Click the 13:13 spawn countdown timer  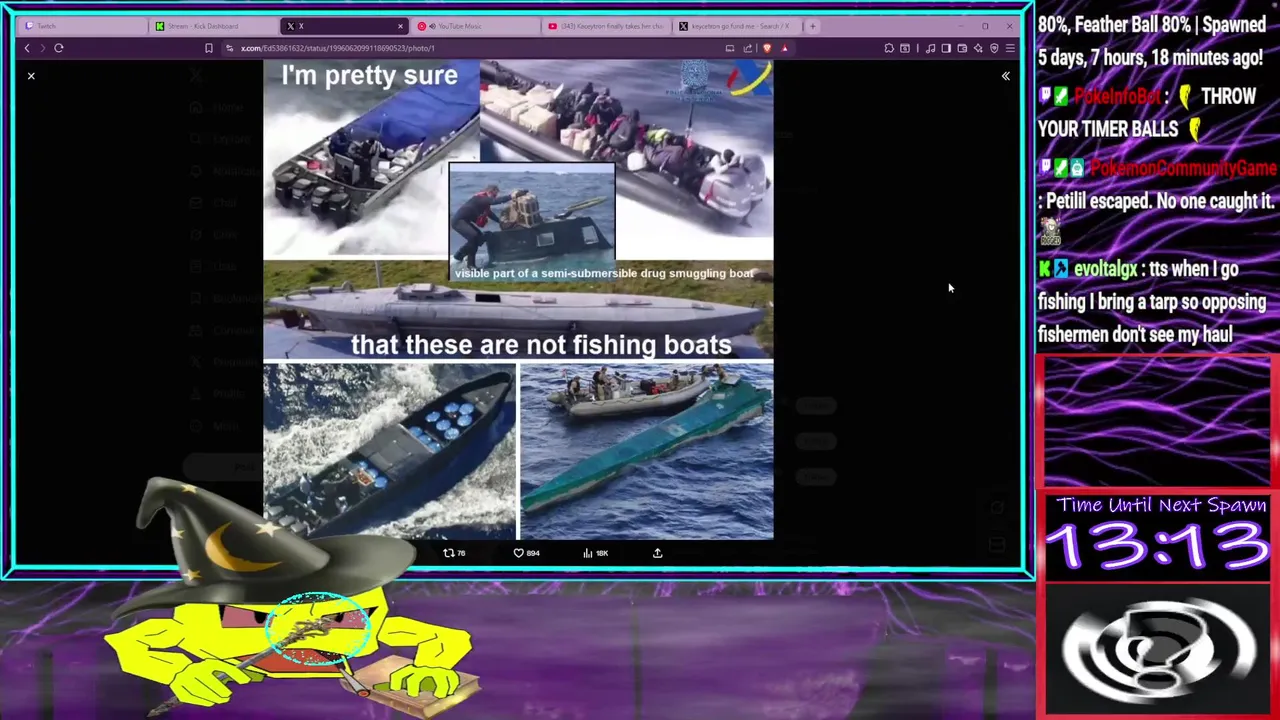tap(1158, 547)
